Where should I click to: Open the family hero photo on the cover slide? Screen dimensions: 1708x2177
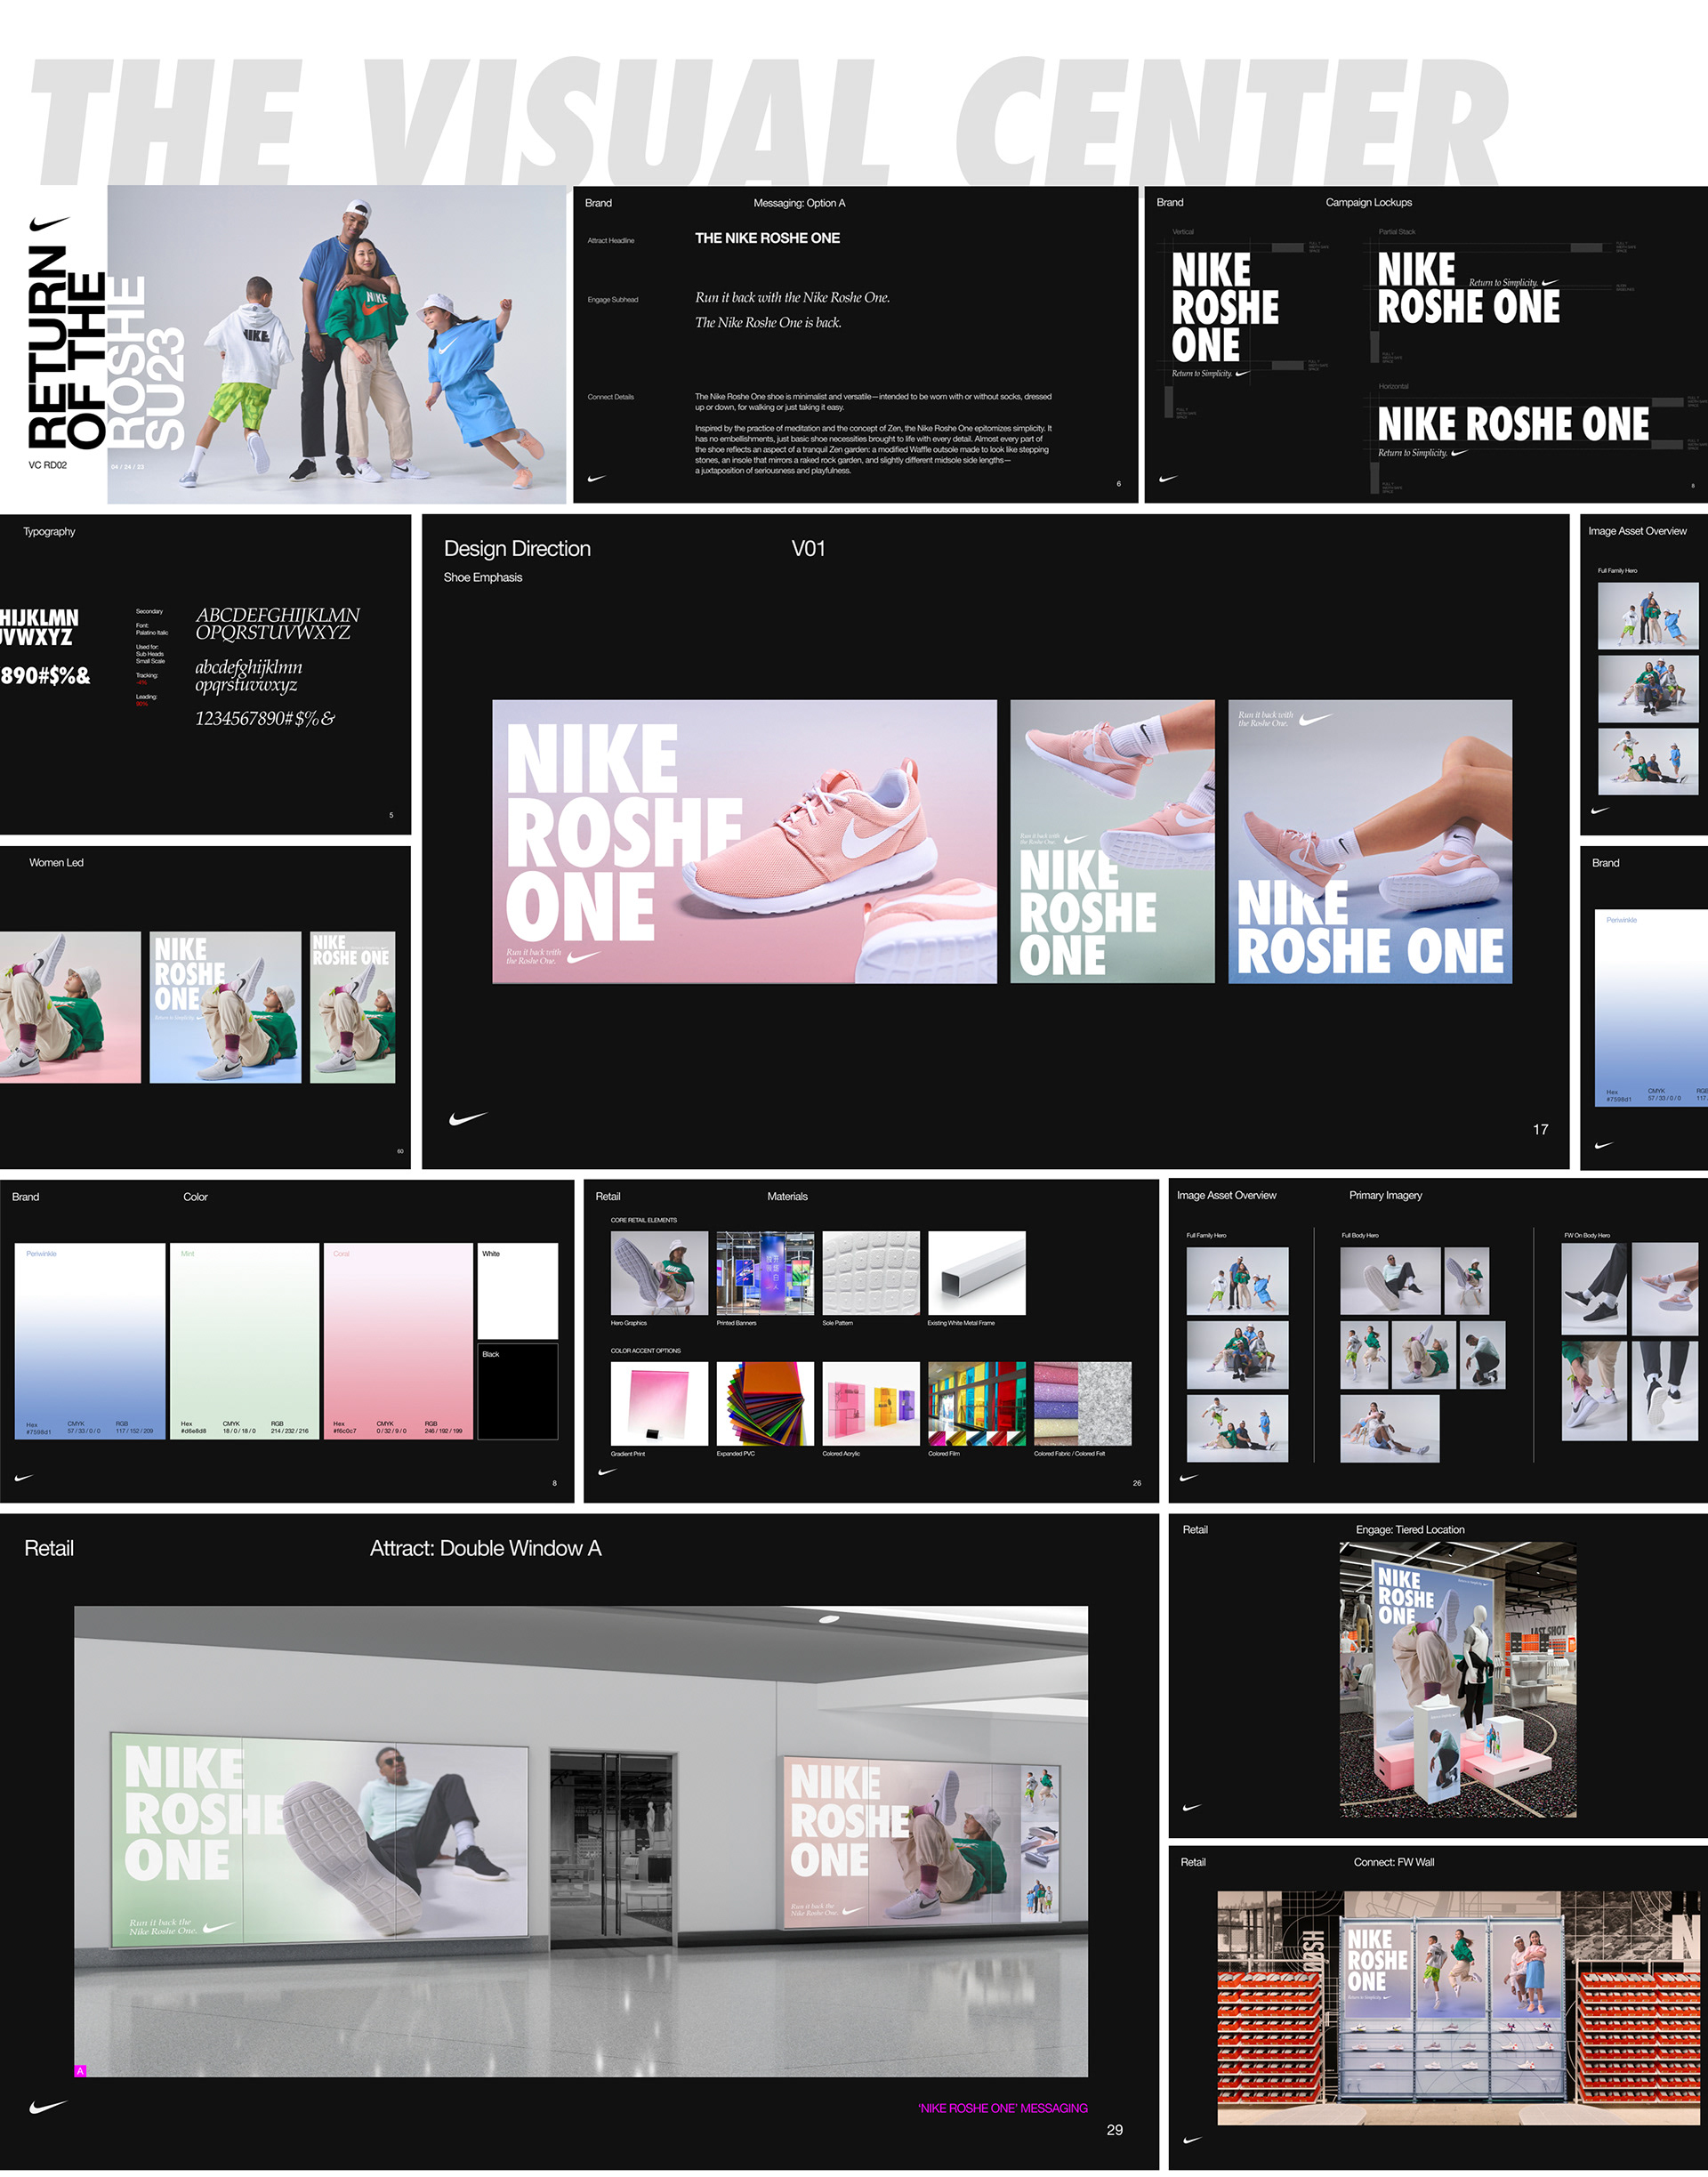[337, 345]
